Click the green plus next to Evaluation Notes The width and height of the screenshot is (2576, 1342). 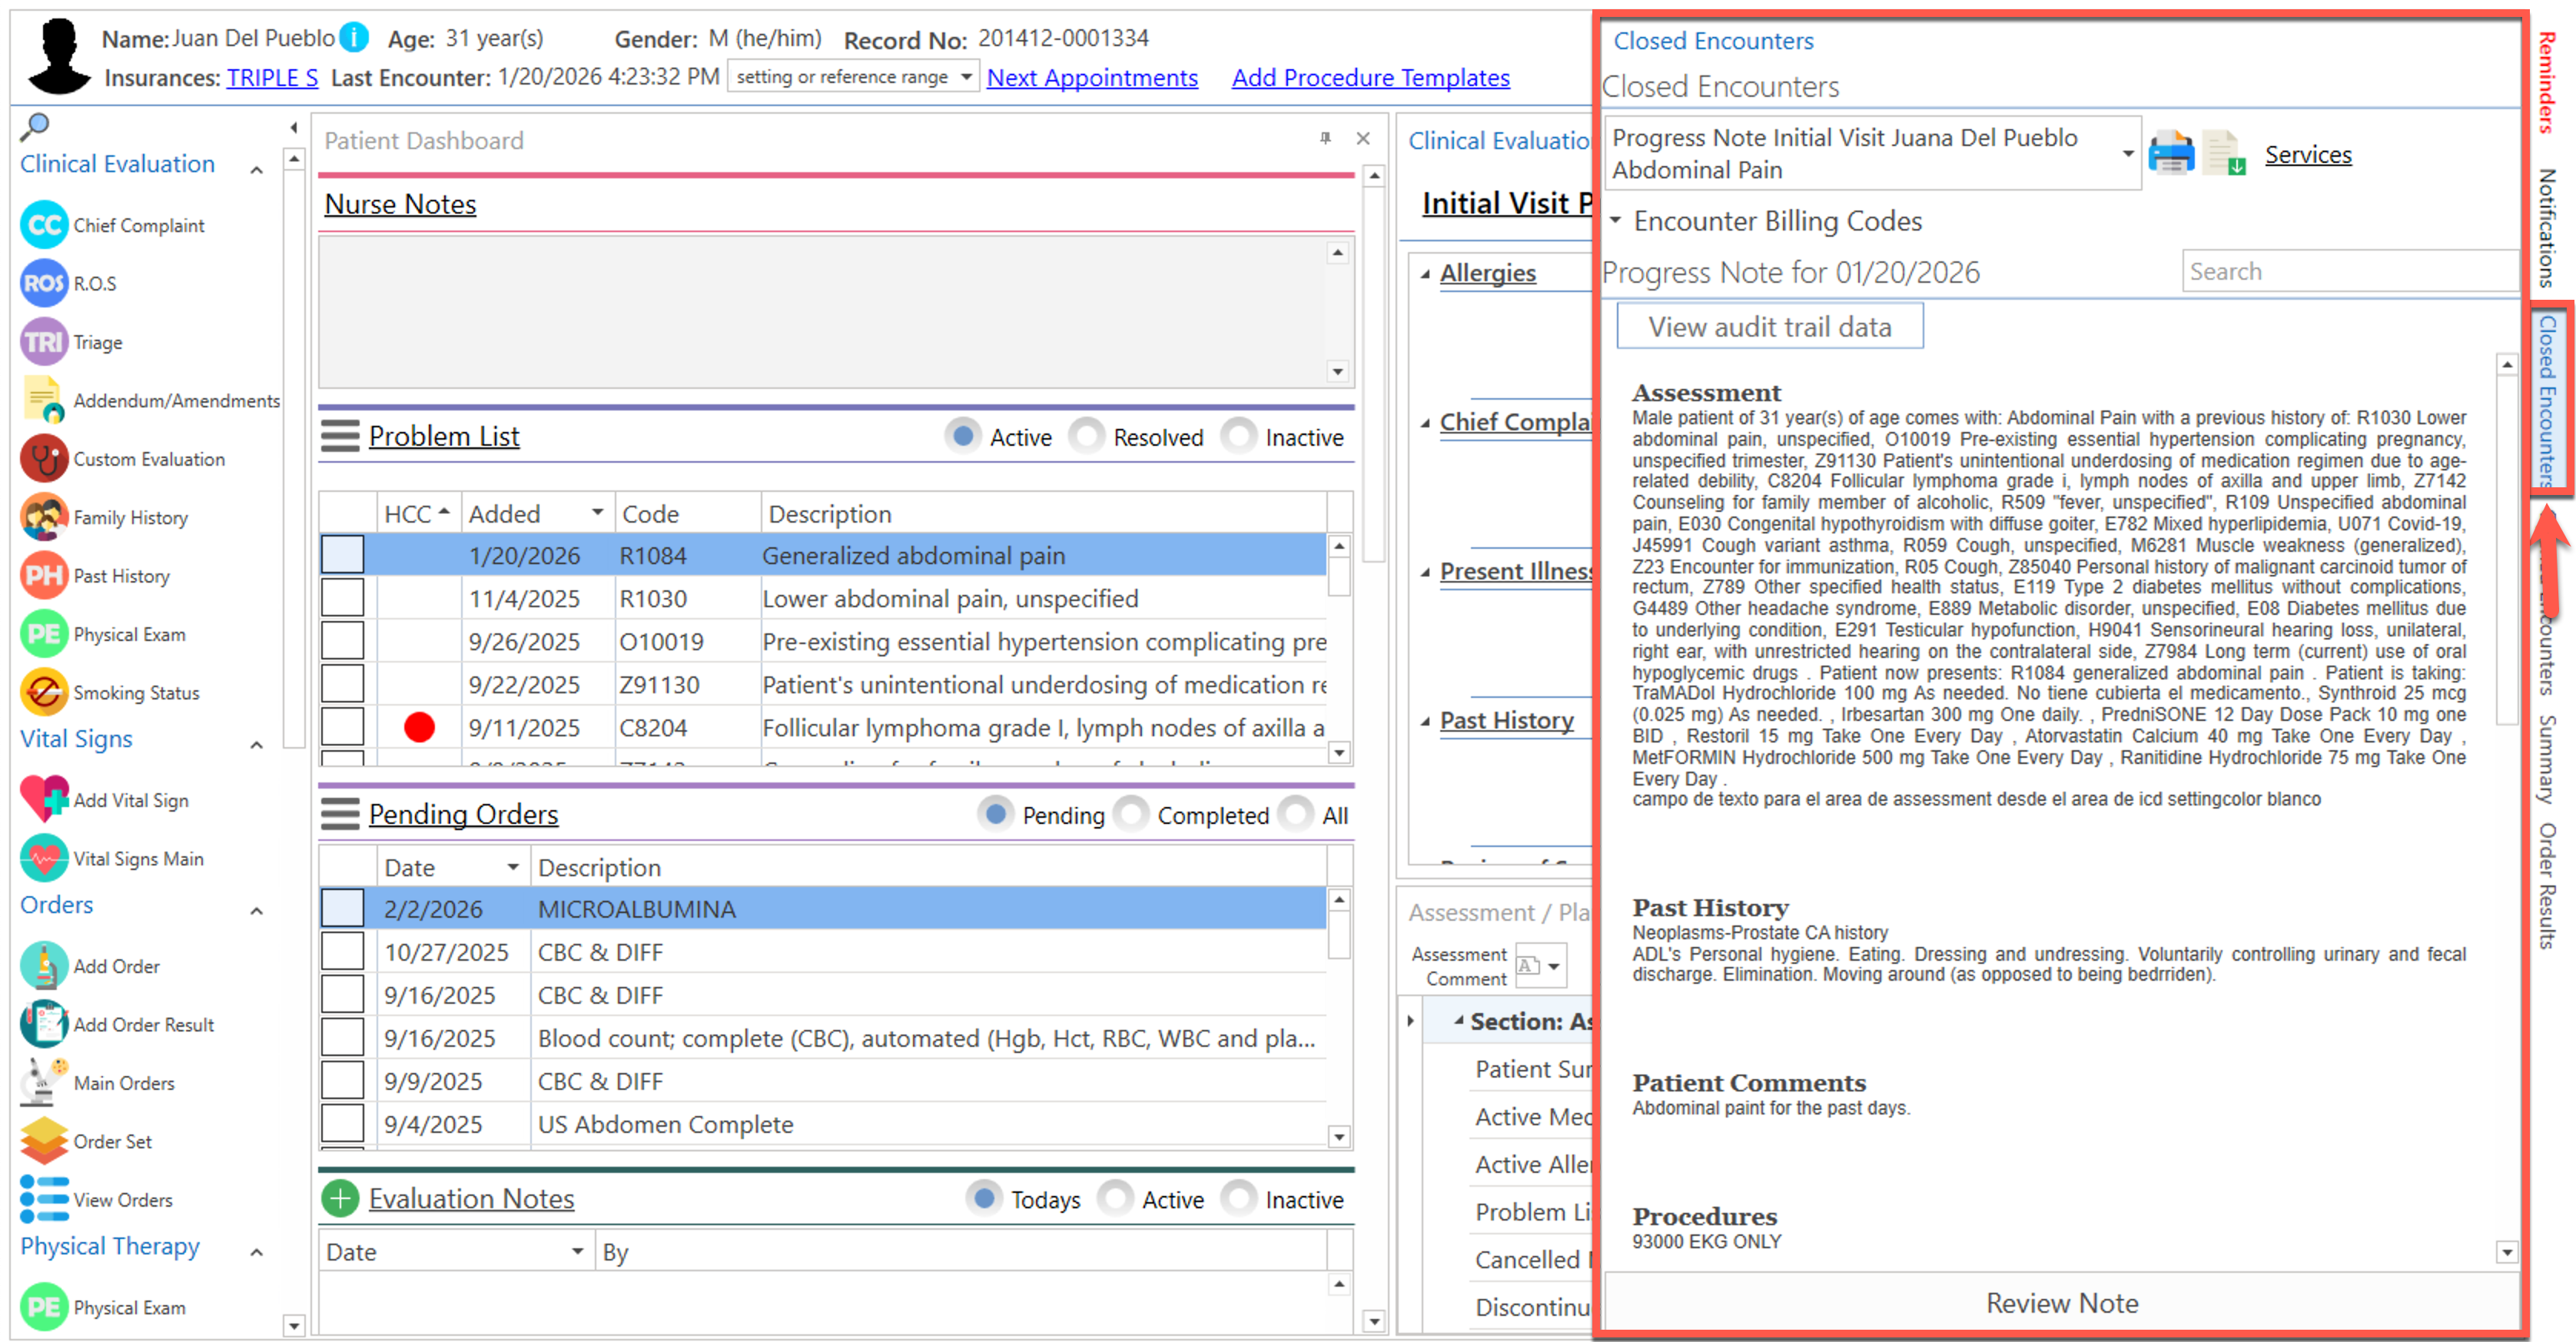(340, 1198)
